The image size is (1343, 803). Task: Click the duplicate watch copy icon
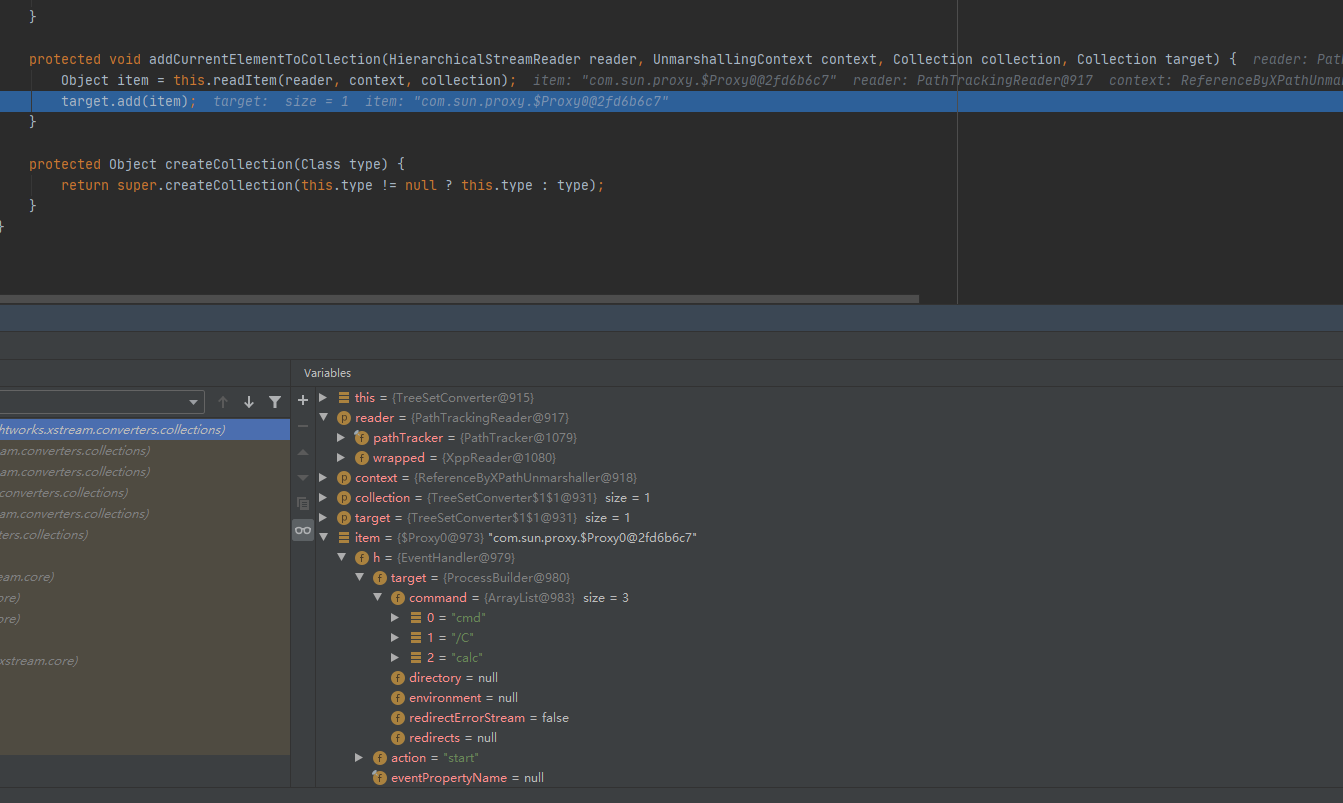coord(303,504)
